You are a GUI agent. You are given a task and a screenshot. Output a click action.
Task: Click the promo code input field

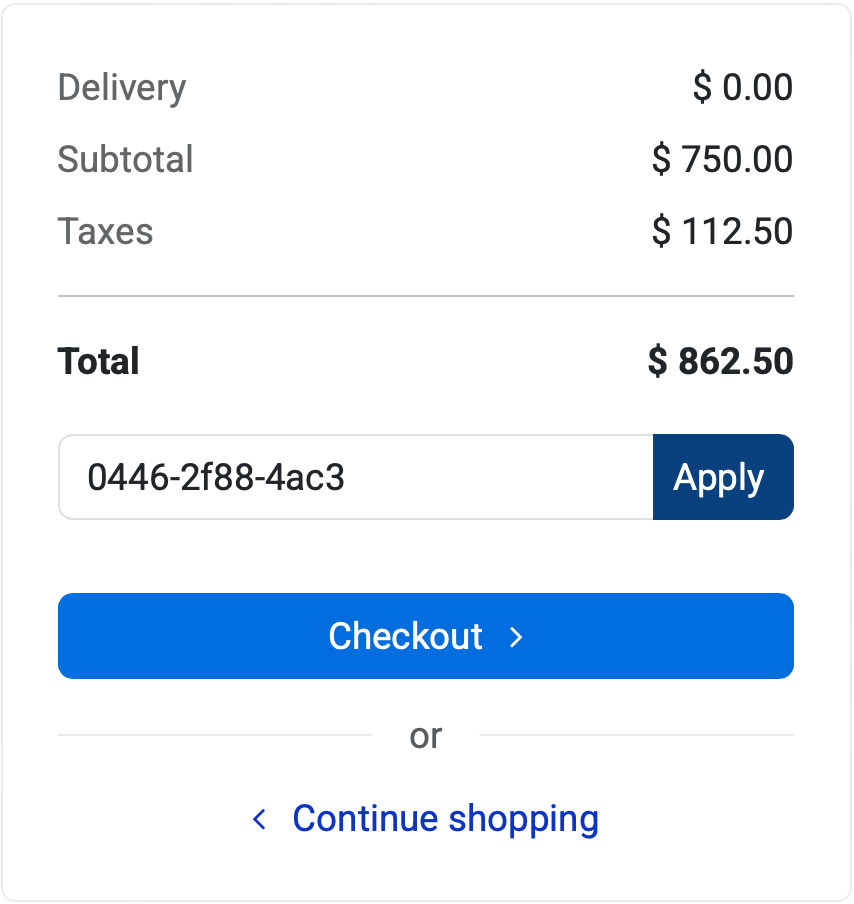pyautogui.click(x=350, y=477)
